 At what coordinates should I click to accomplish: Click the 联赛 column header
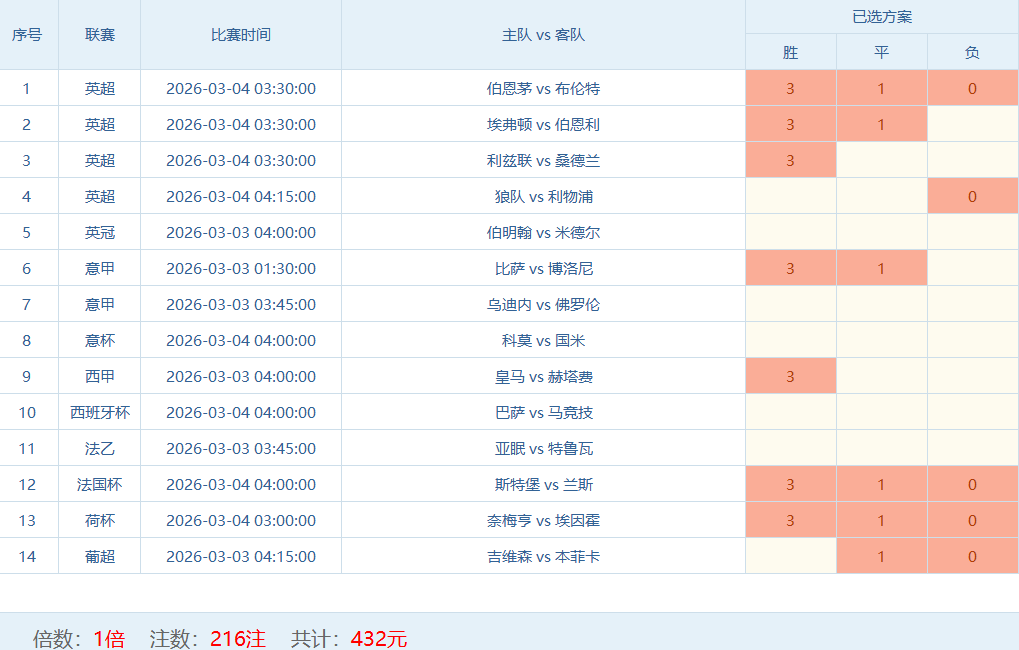(99, 34)
